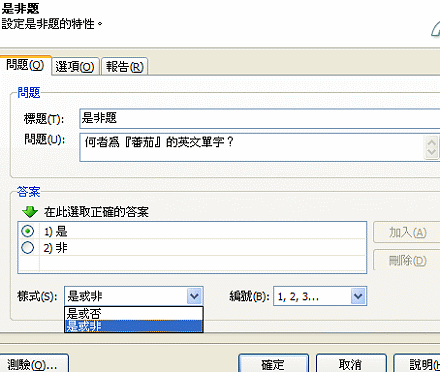Open the 樣式(S) style dropdown arrow
Viewport: 440px width, 372px height.
pos(195,296)
